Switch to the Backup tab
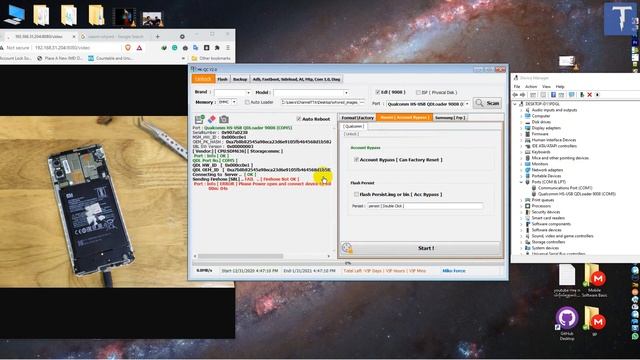The image size is (640, 360). coord(240,79)
